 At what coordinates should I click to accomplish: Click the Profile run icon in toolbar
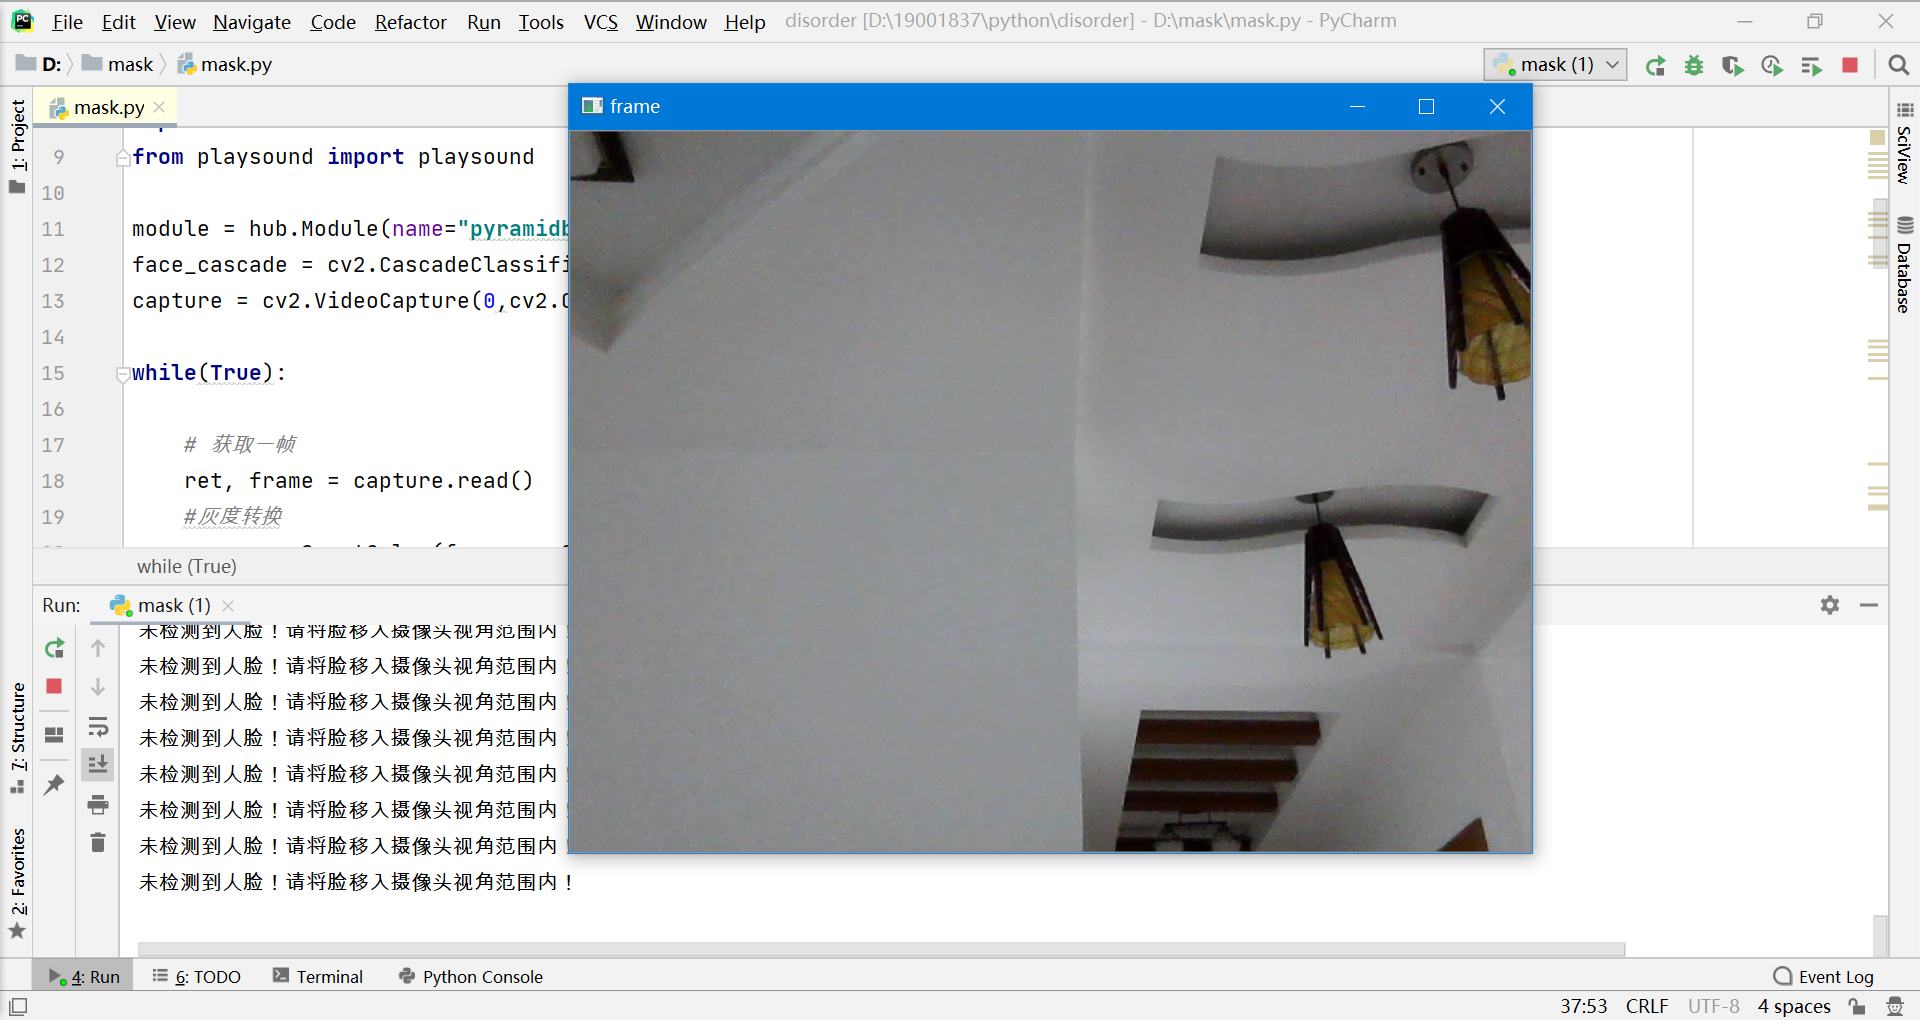(x=1772, y=65)
